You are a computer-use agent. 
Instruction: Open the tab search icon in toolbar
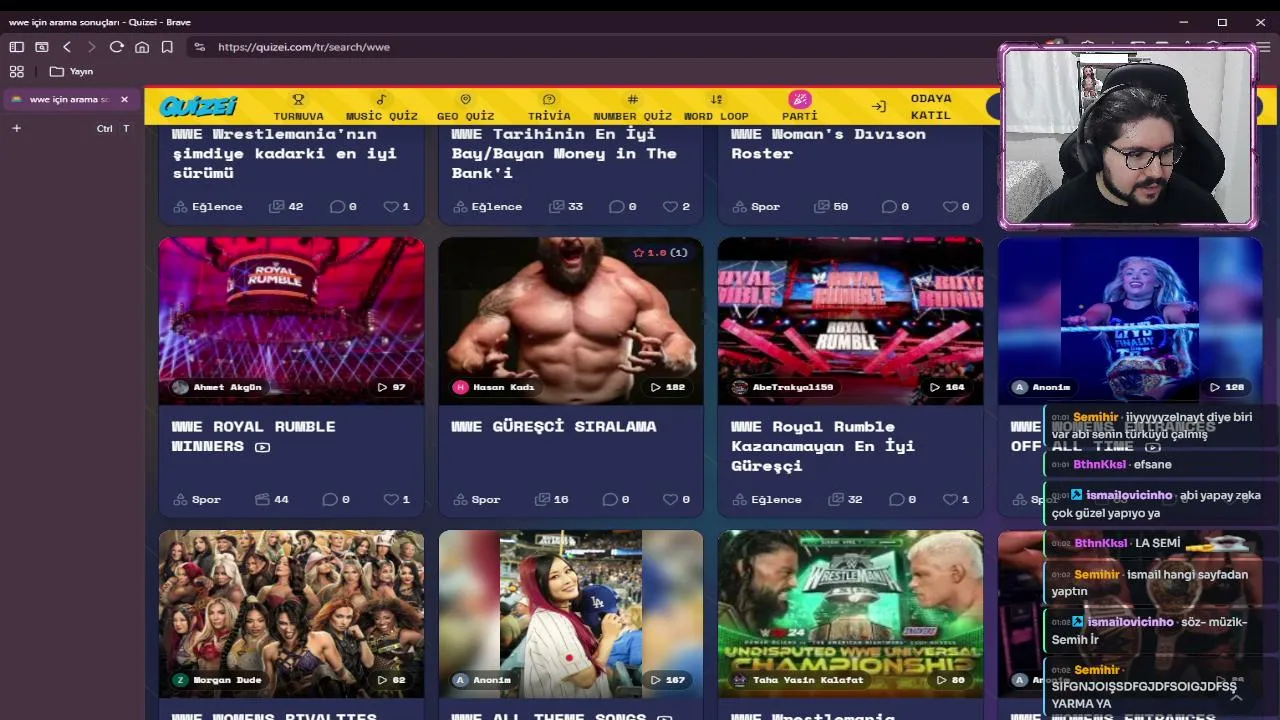click(x=42, y=47)
